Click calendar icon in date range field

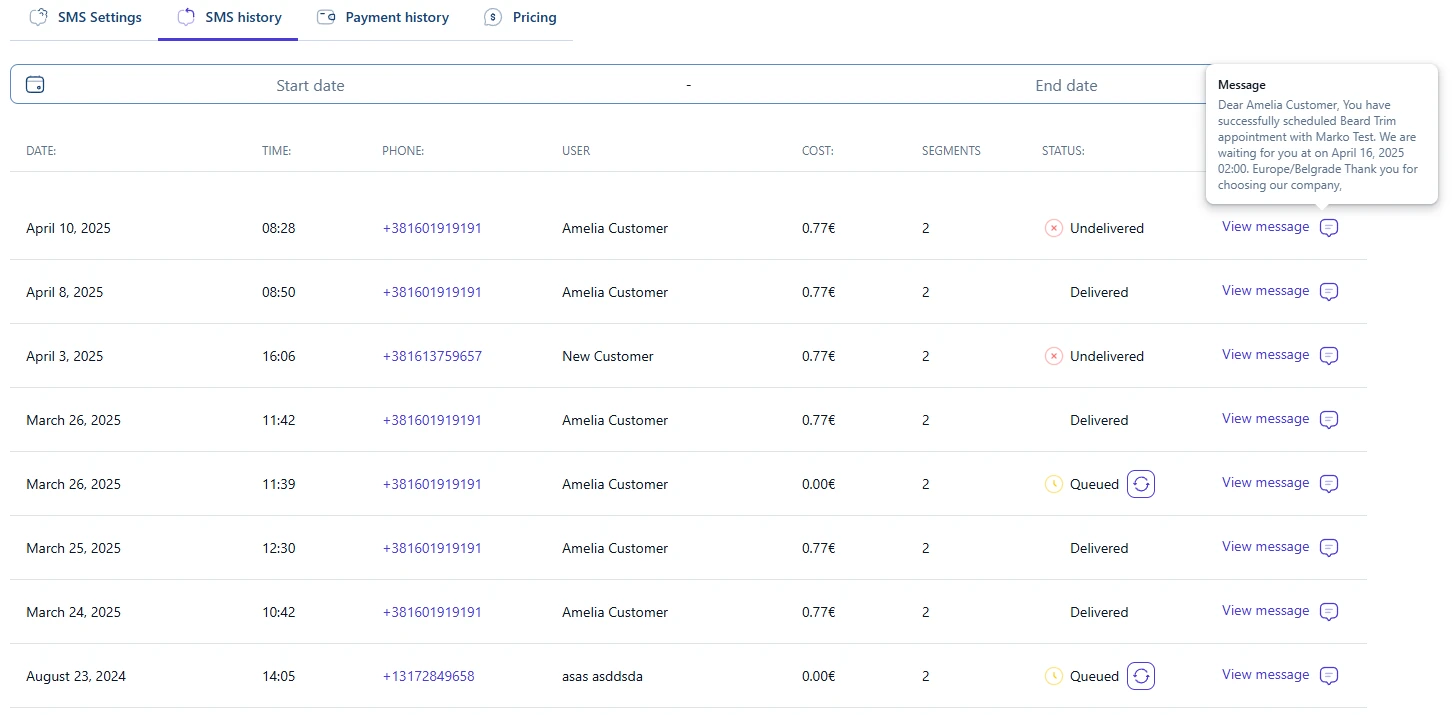[x=35, y=85]
